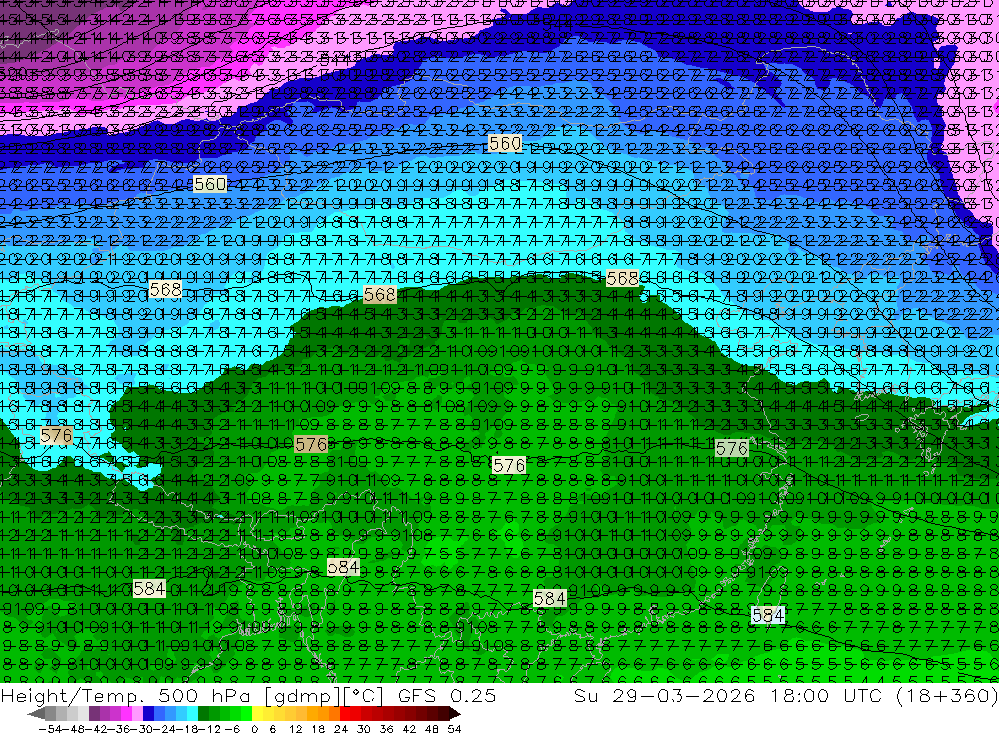Click the '-42' legend value
This screenshot has width=1000, height=733.
pyautogui.click(x=98, y=729)
